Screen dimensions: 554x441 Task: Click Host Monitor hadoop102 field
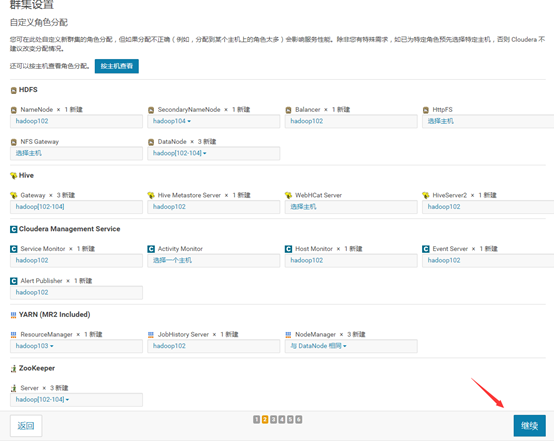click(351, 260)
